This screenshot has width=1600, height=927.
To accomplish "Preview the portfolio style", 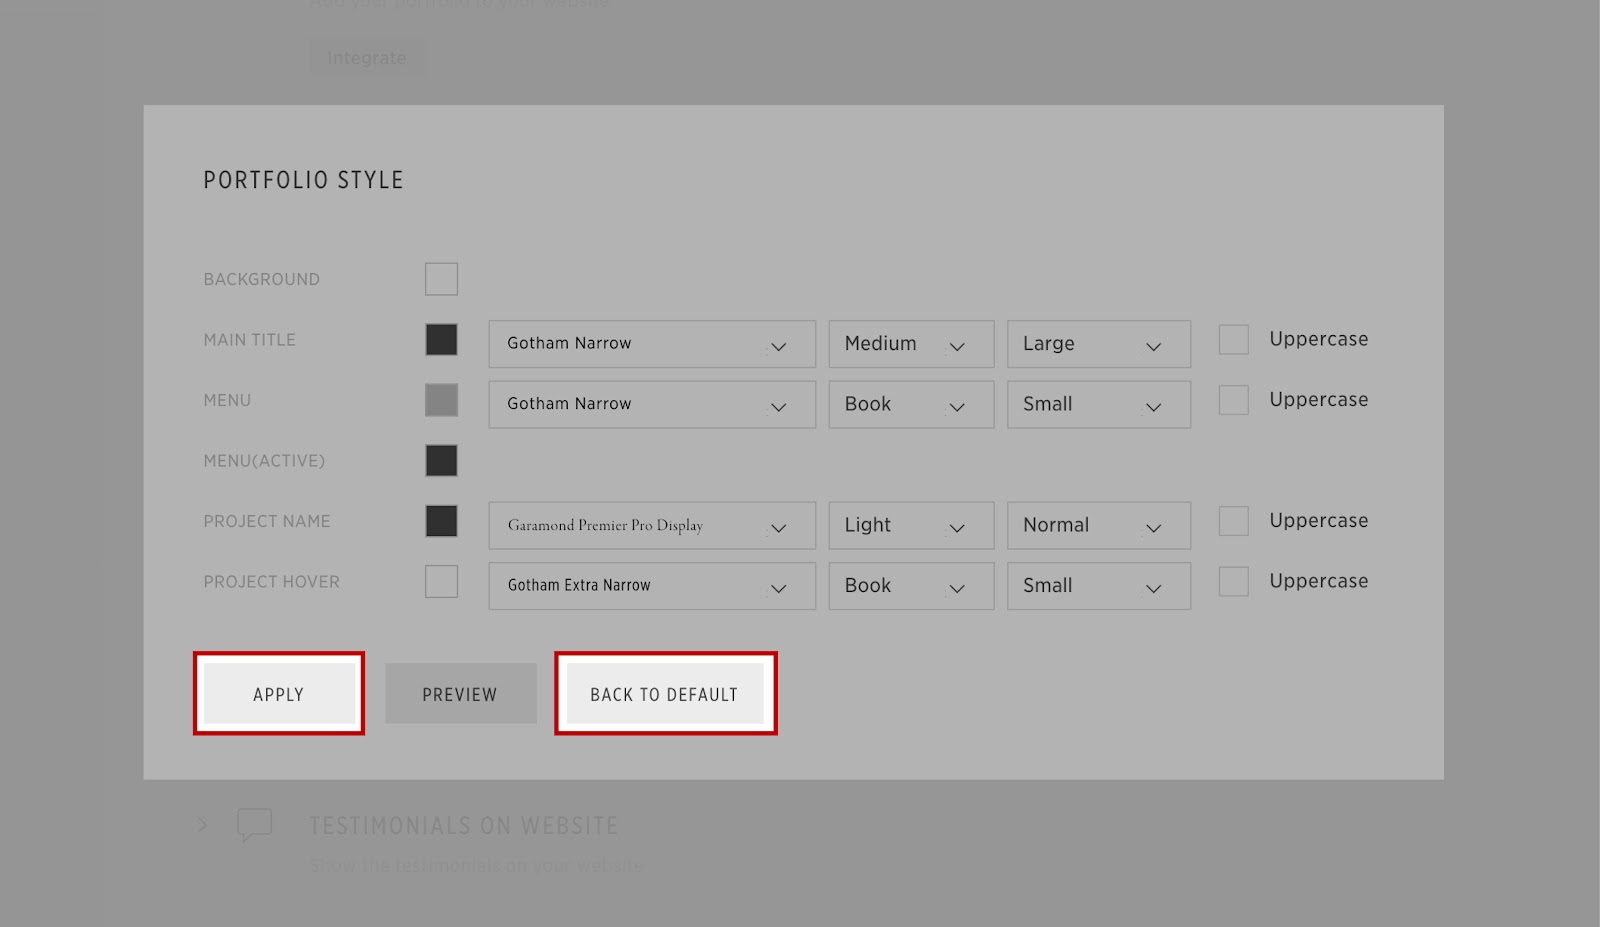I will (460, 694).
